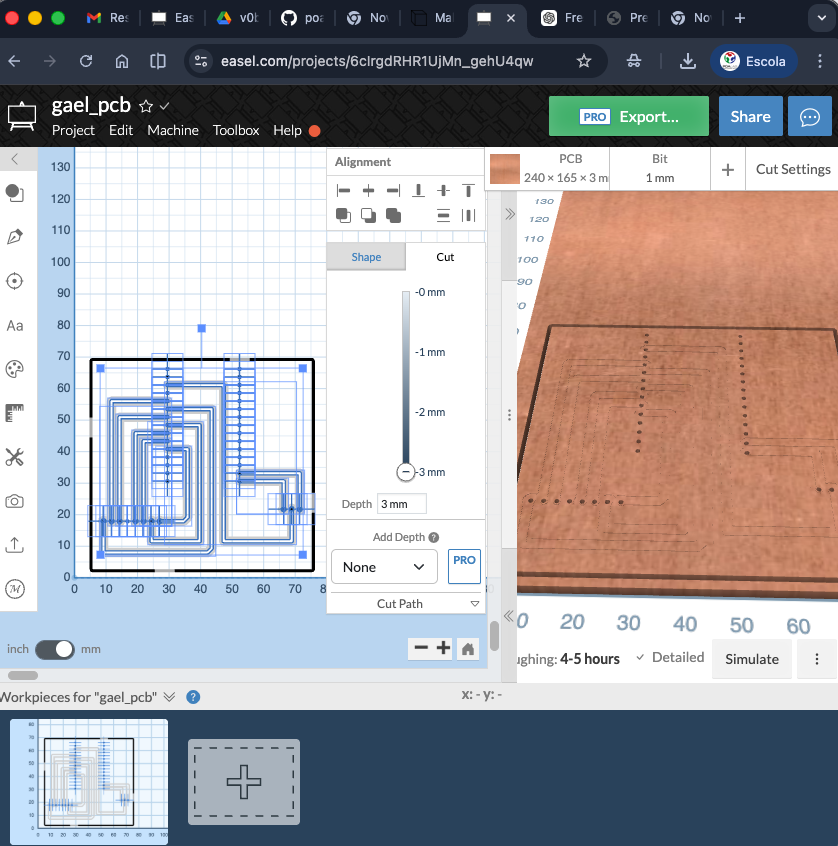The width and height of the screenshot is (838, 846).
Task: Open the feedback chat bubble
Action: pos(809,117)
